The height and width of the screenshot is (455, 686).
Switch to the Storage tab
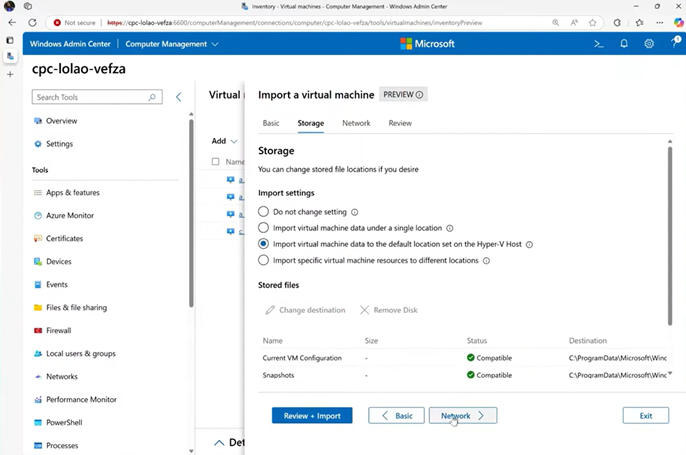pos(311,123)
